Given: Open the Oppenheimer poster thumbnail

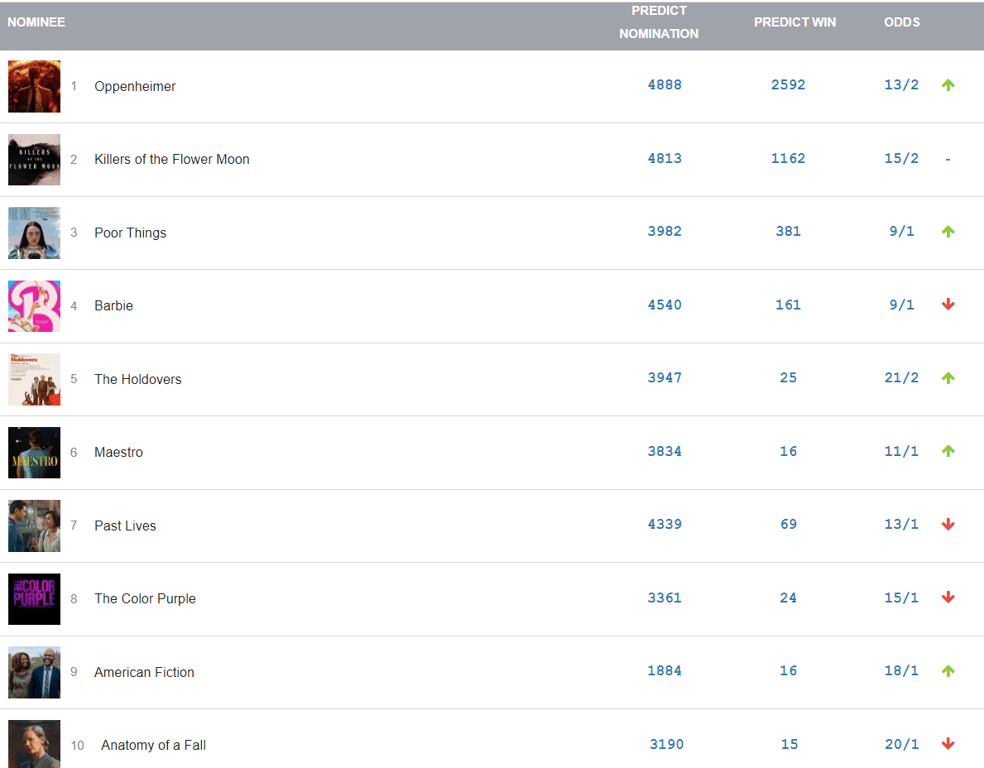Looking at the screenshot, I should [x=34, y=86].
